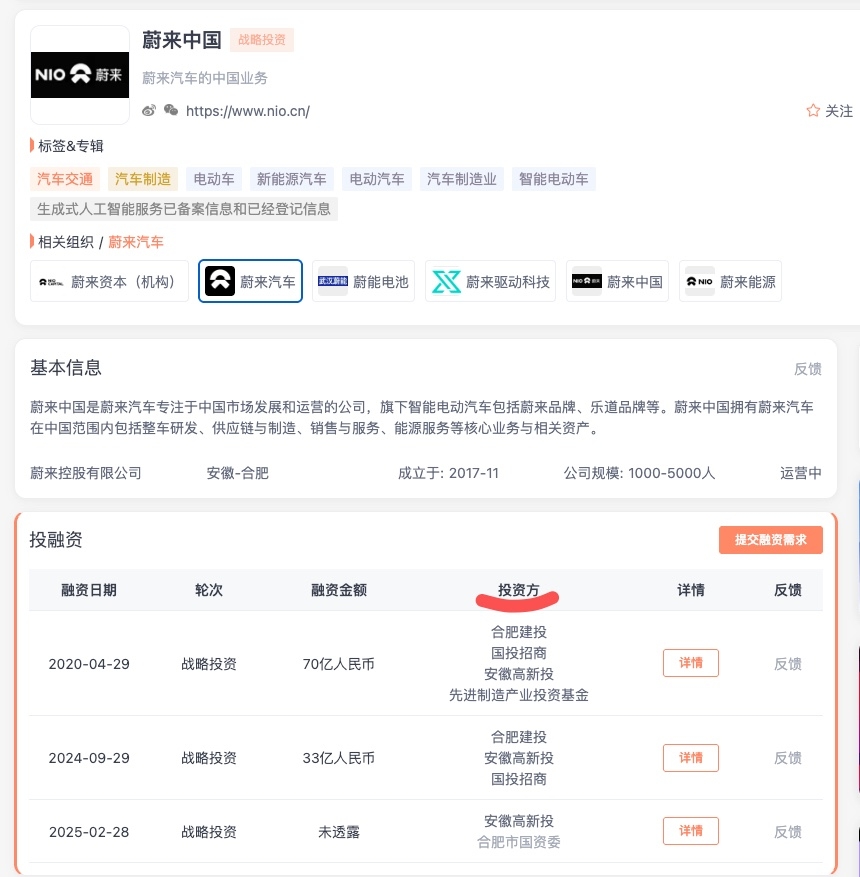Click the 投资方 column header
Image resolution: width=860 pixels, height=877 pixels.
(518, 590)
